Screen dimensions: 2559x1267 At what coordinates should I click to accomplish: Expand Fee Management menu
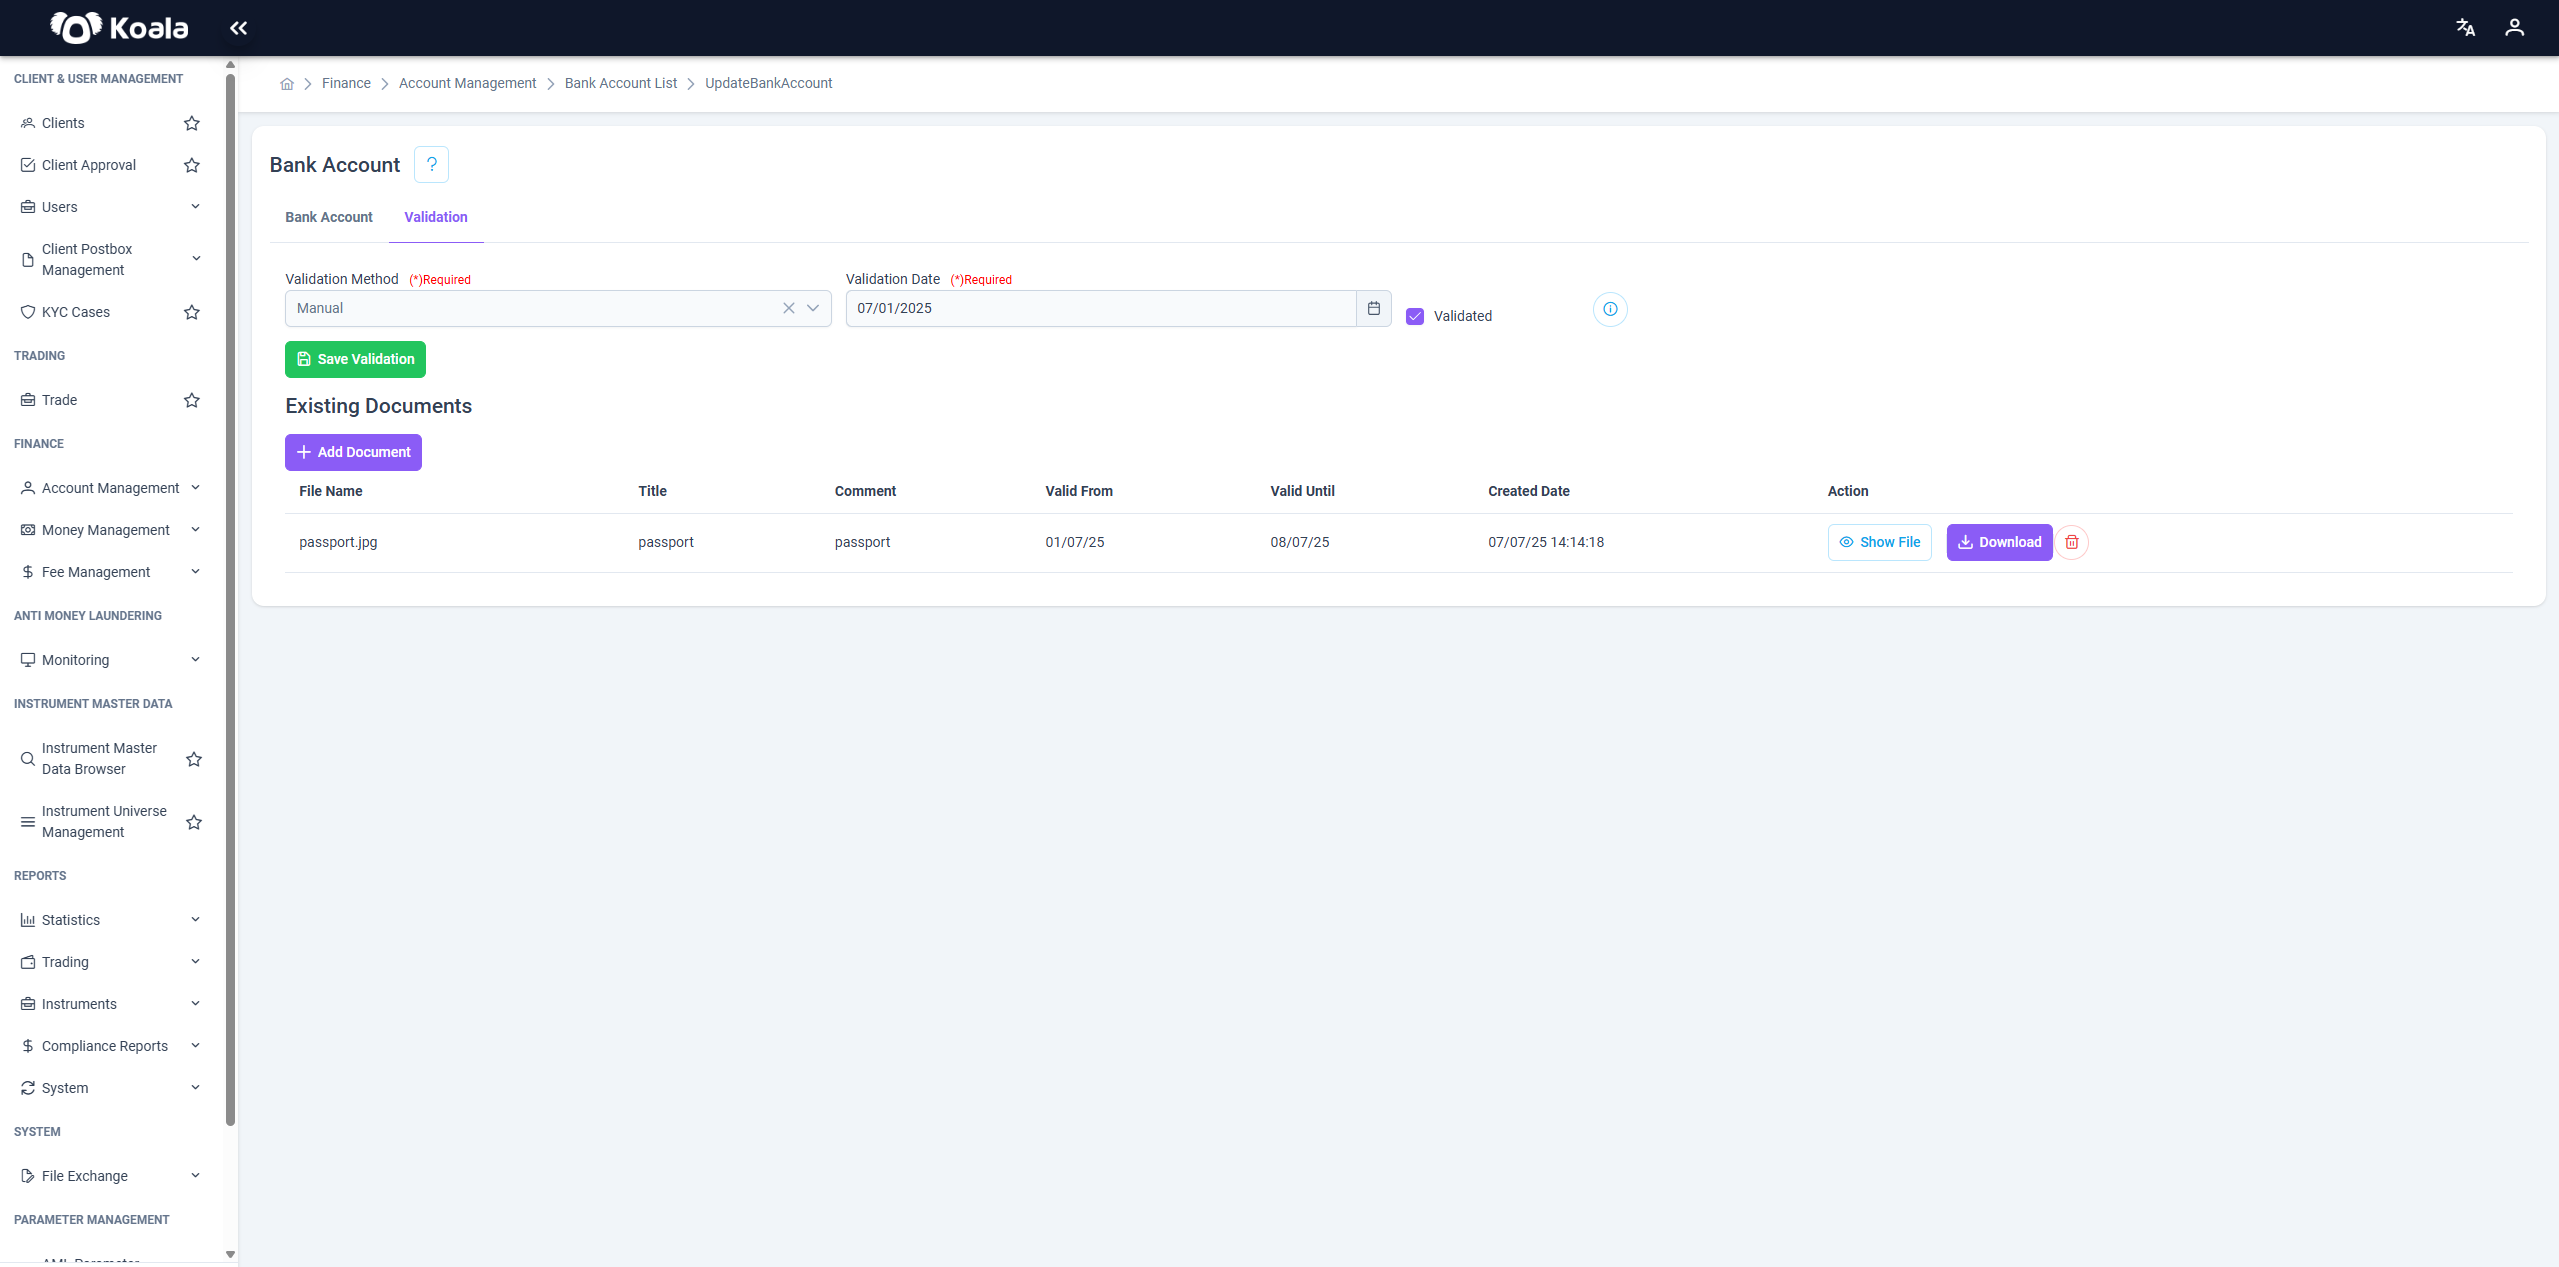coord(110,572)
